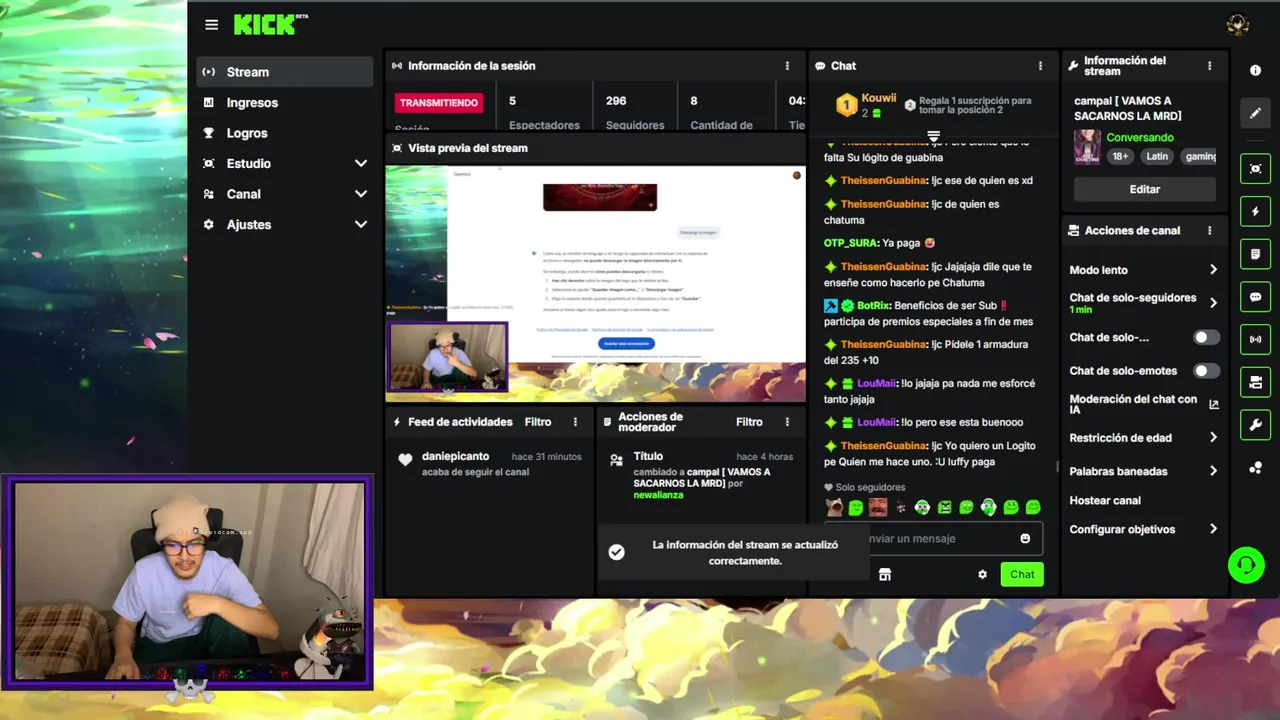This screenshot has width=1280, height=720.
Task: Expand the Canal sidebar section
Action: (360, 194)
